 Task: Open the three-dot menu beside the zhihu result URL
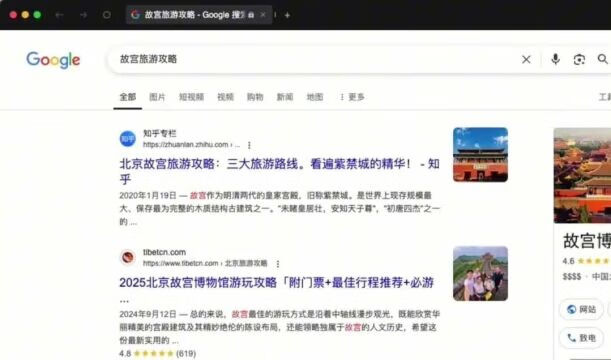coord(249,145)
